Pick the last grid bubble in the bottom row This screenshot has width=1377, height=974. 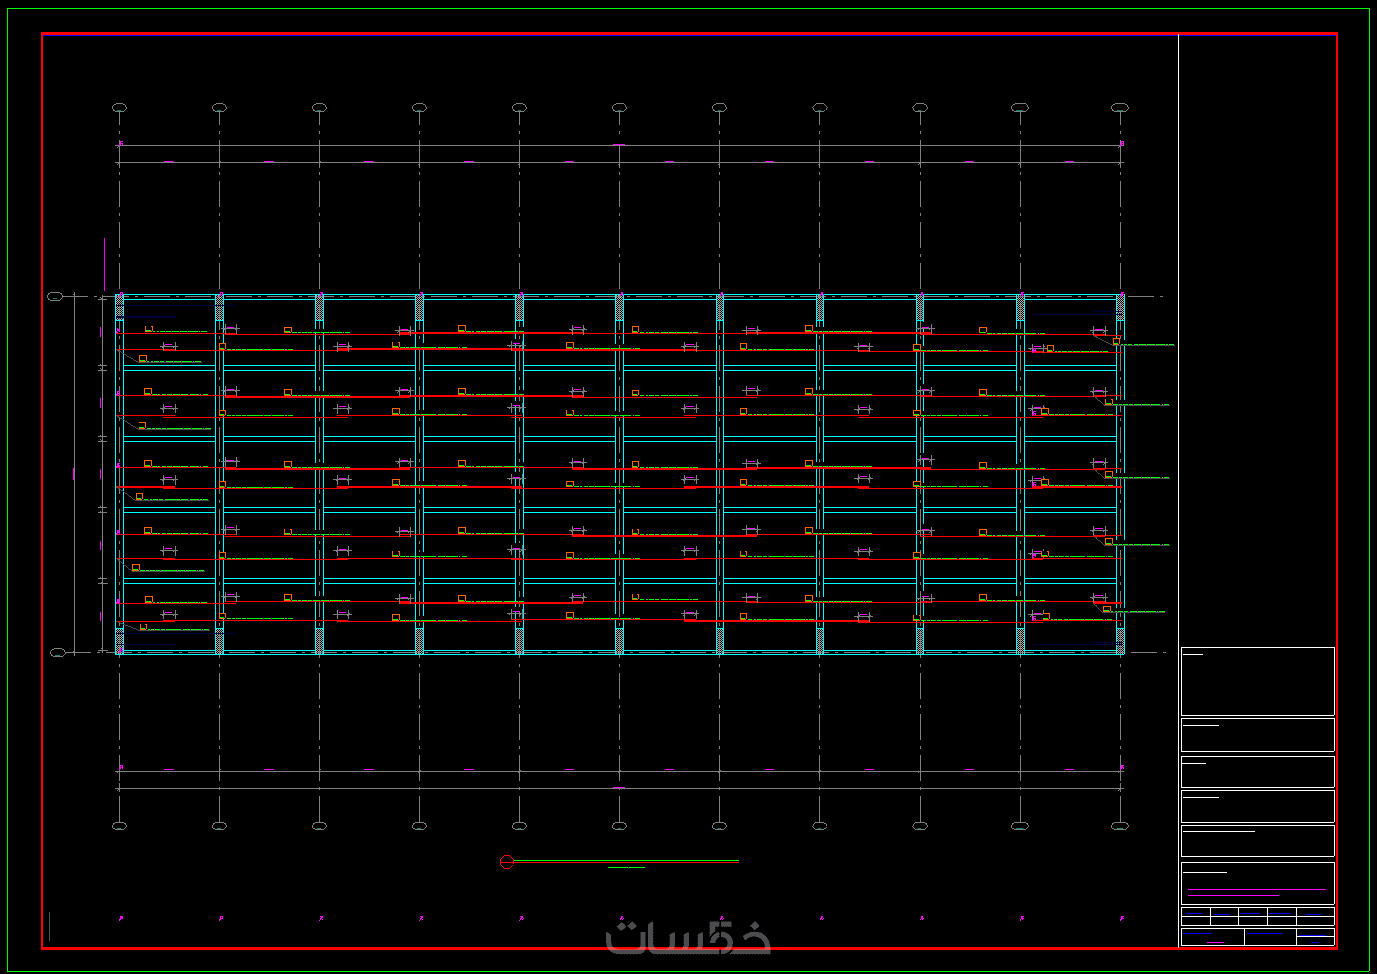pos(1120,826)
